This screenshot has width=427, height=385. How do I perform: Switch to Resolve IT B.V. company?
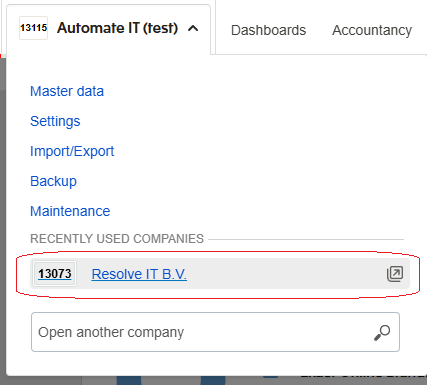139,274
